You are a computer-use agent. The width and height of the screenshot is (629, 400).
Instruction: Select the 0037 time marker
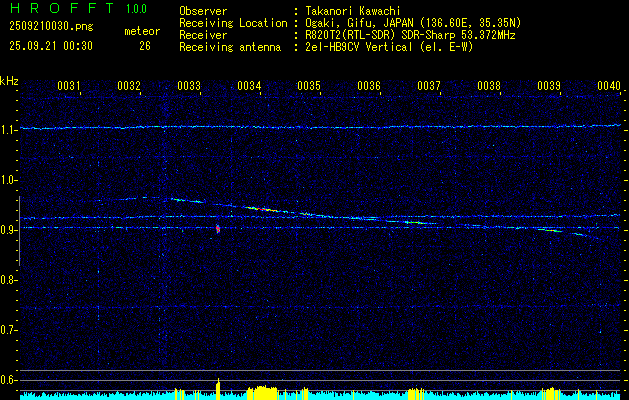pos(429,87)
